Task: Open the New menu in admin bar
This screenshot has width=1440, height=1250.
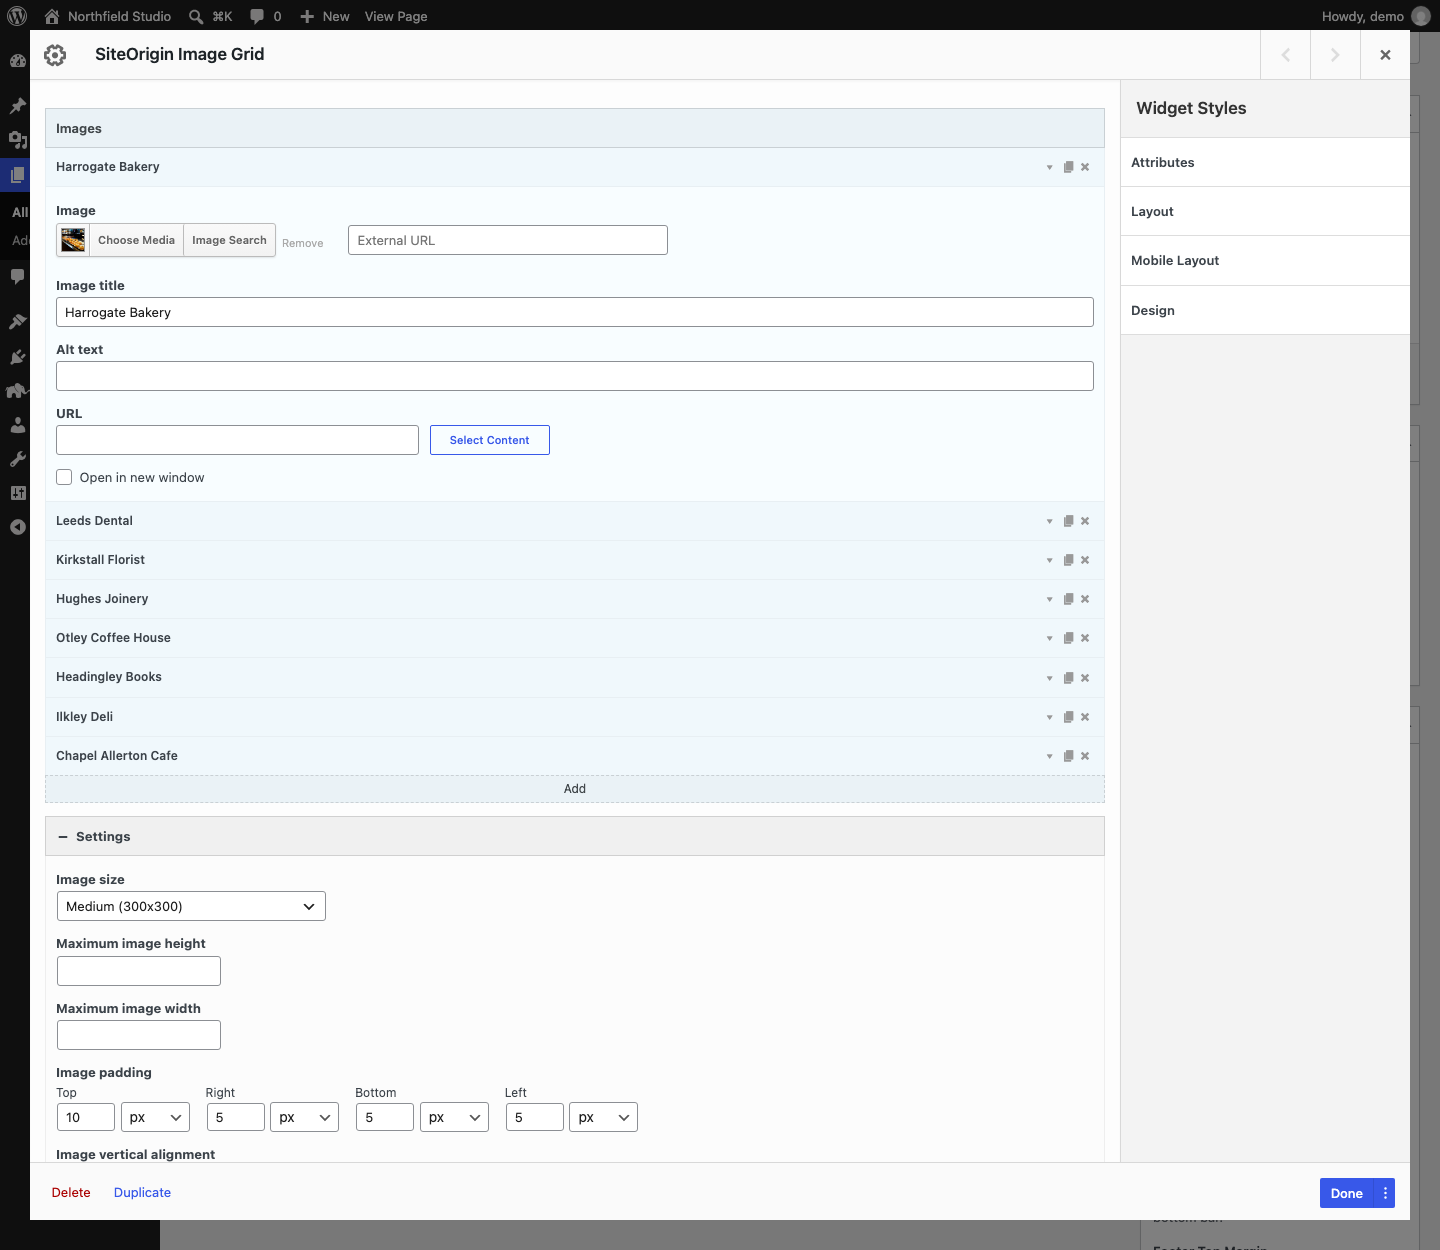Action: point(325,16)
